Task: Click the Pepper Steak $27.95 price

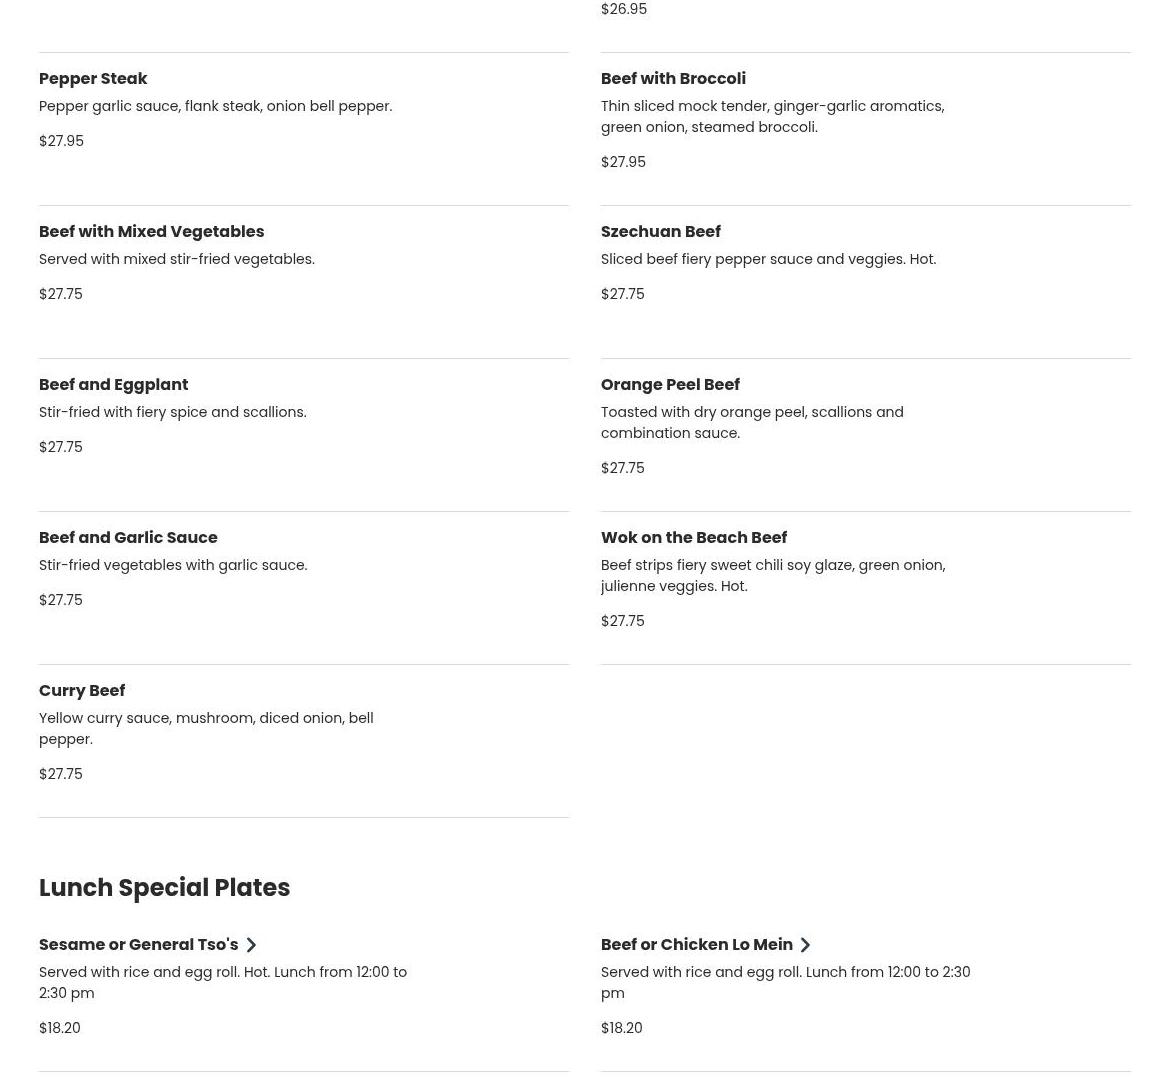Action: pyautogui.click(x=61, y=141)
